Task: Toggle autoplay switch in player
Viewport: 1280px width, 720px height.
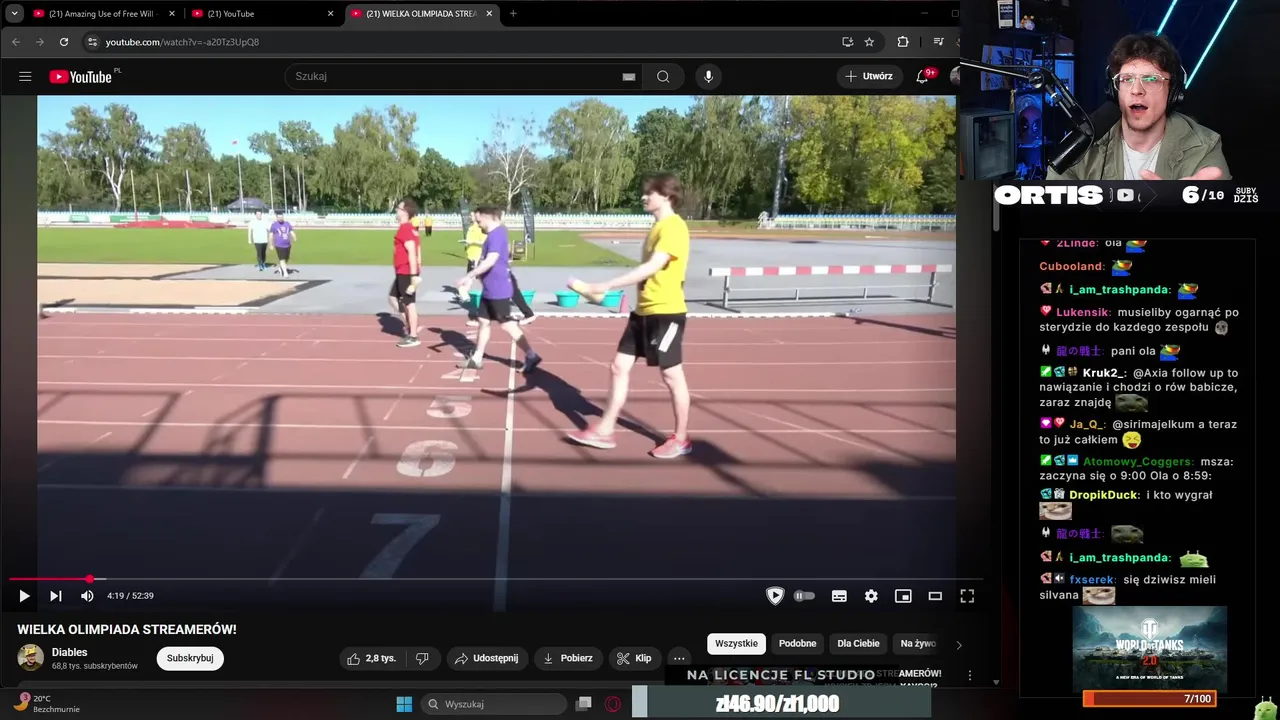Action: (x=804, y=596)
